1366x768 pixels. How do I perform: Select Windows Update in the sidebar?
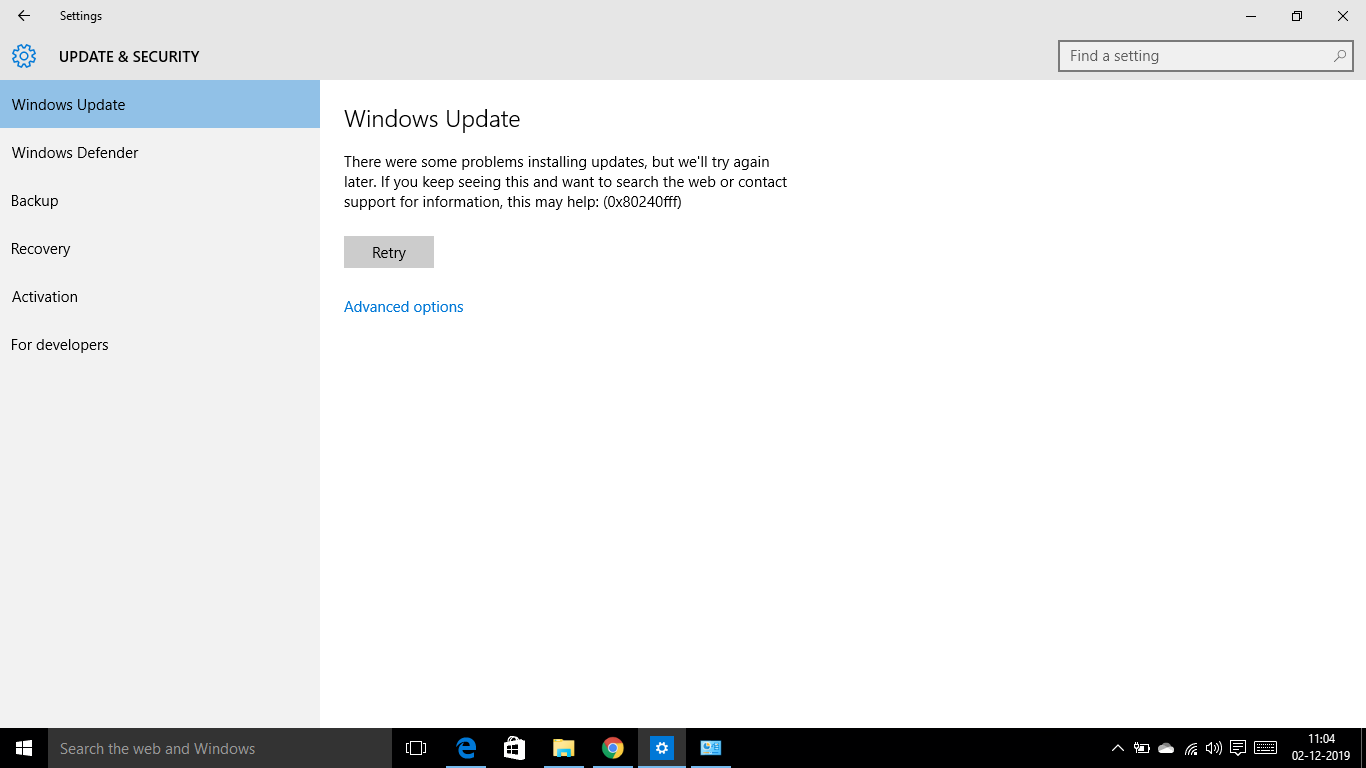[x=160, y=104]
